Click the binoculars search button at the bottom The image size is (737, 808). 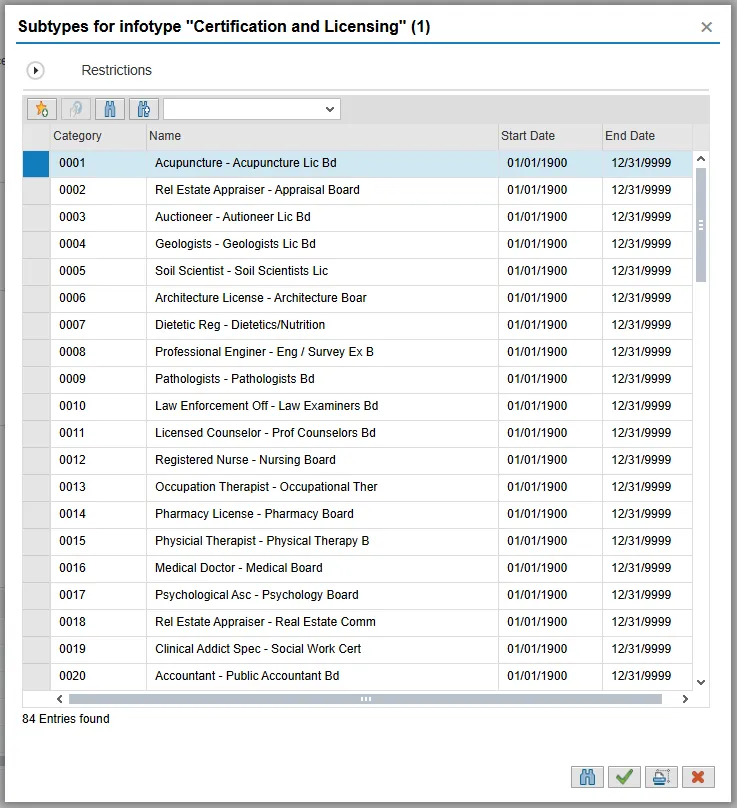(x=588, y=777)
